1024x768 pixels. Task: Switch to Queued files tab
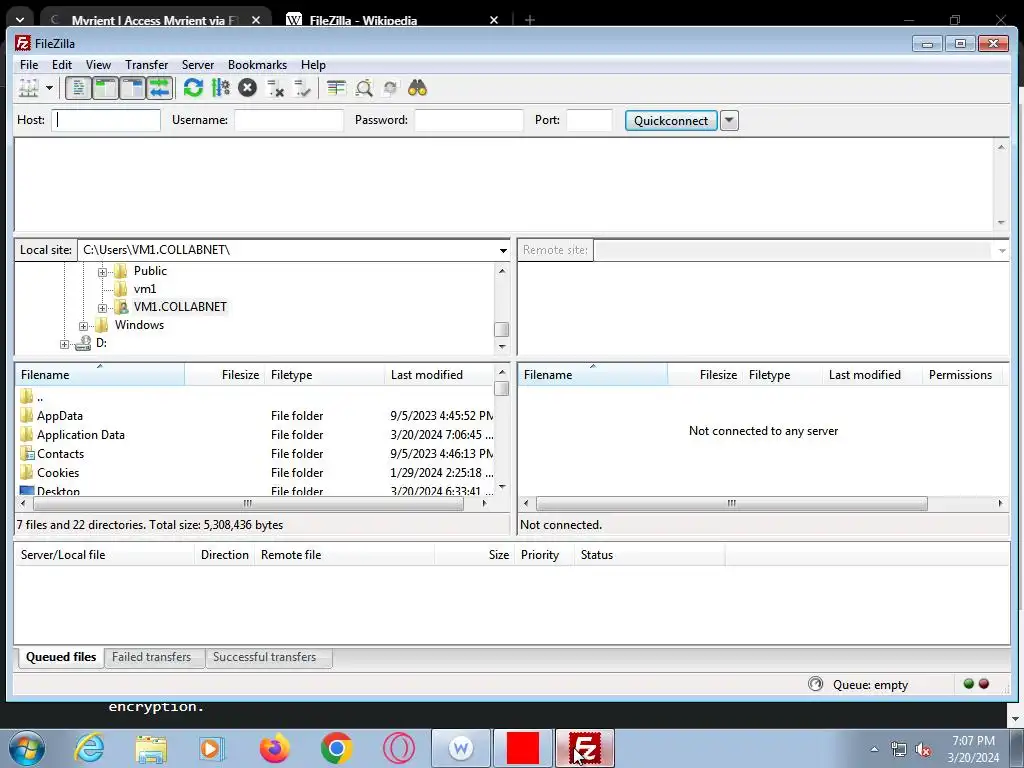pos(61,657)
